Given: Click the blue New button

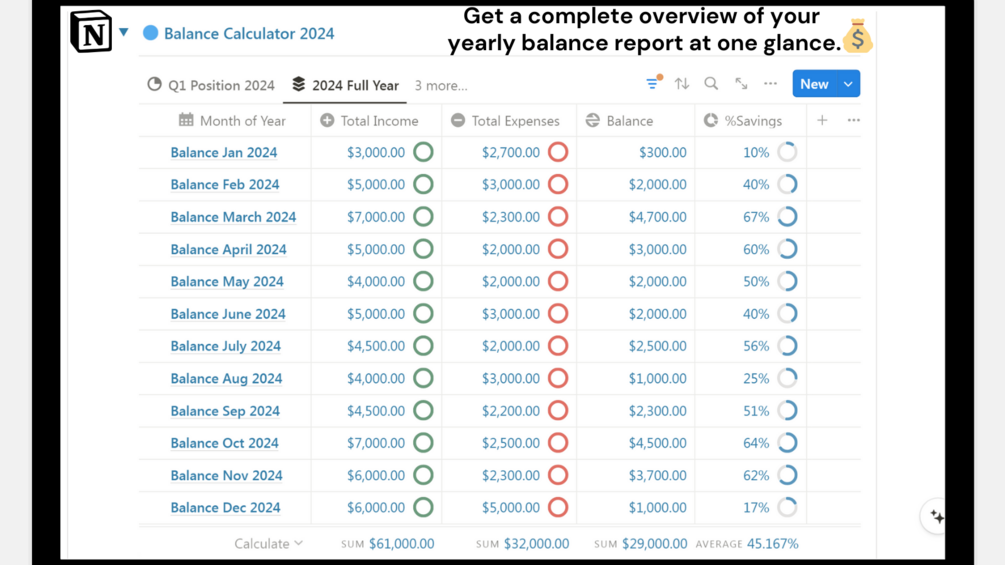Looking at the screenshot, I should pyautogui.click(x=814, y=84).
